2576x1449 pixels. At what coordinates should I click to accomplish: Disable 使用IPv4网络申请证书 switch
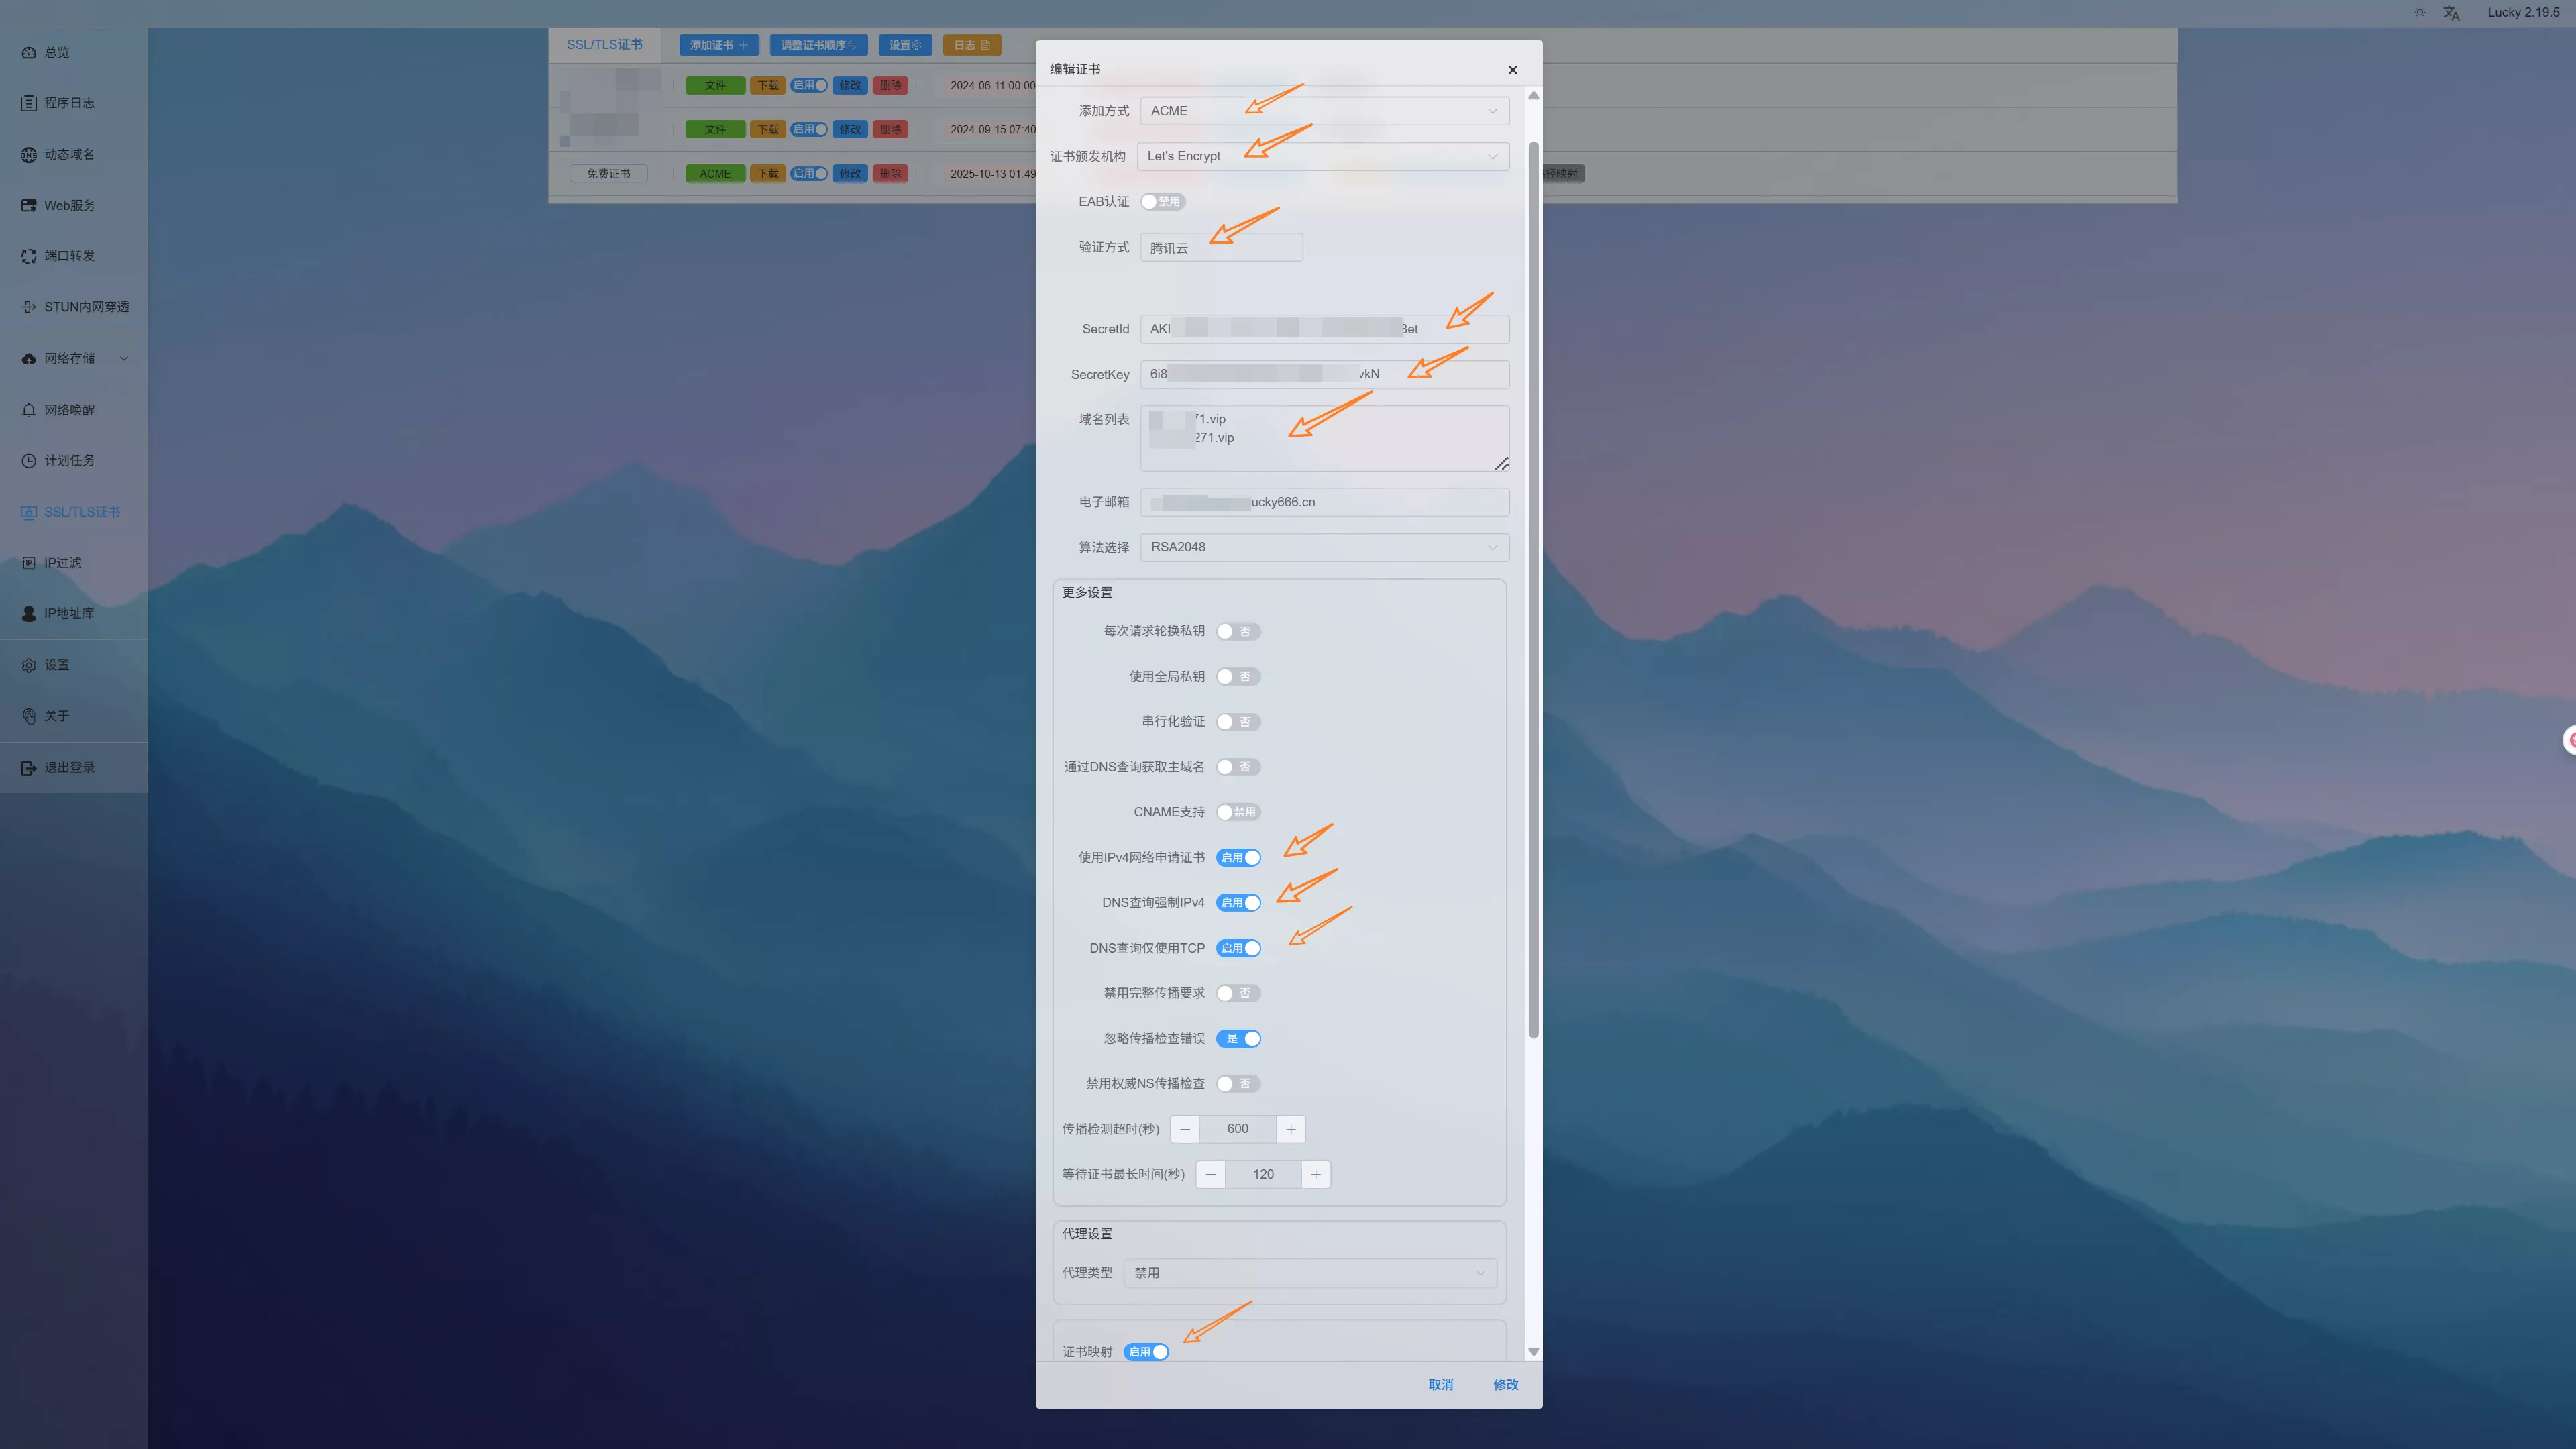point(1238,858)
